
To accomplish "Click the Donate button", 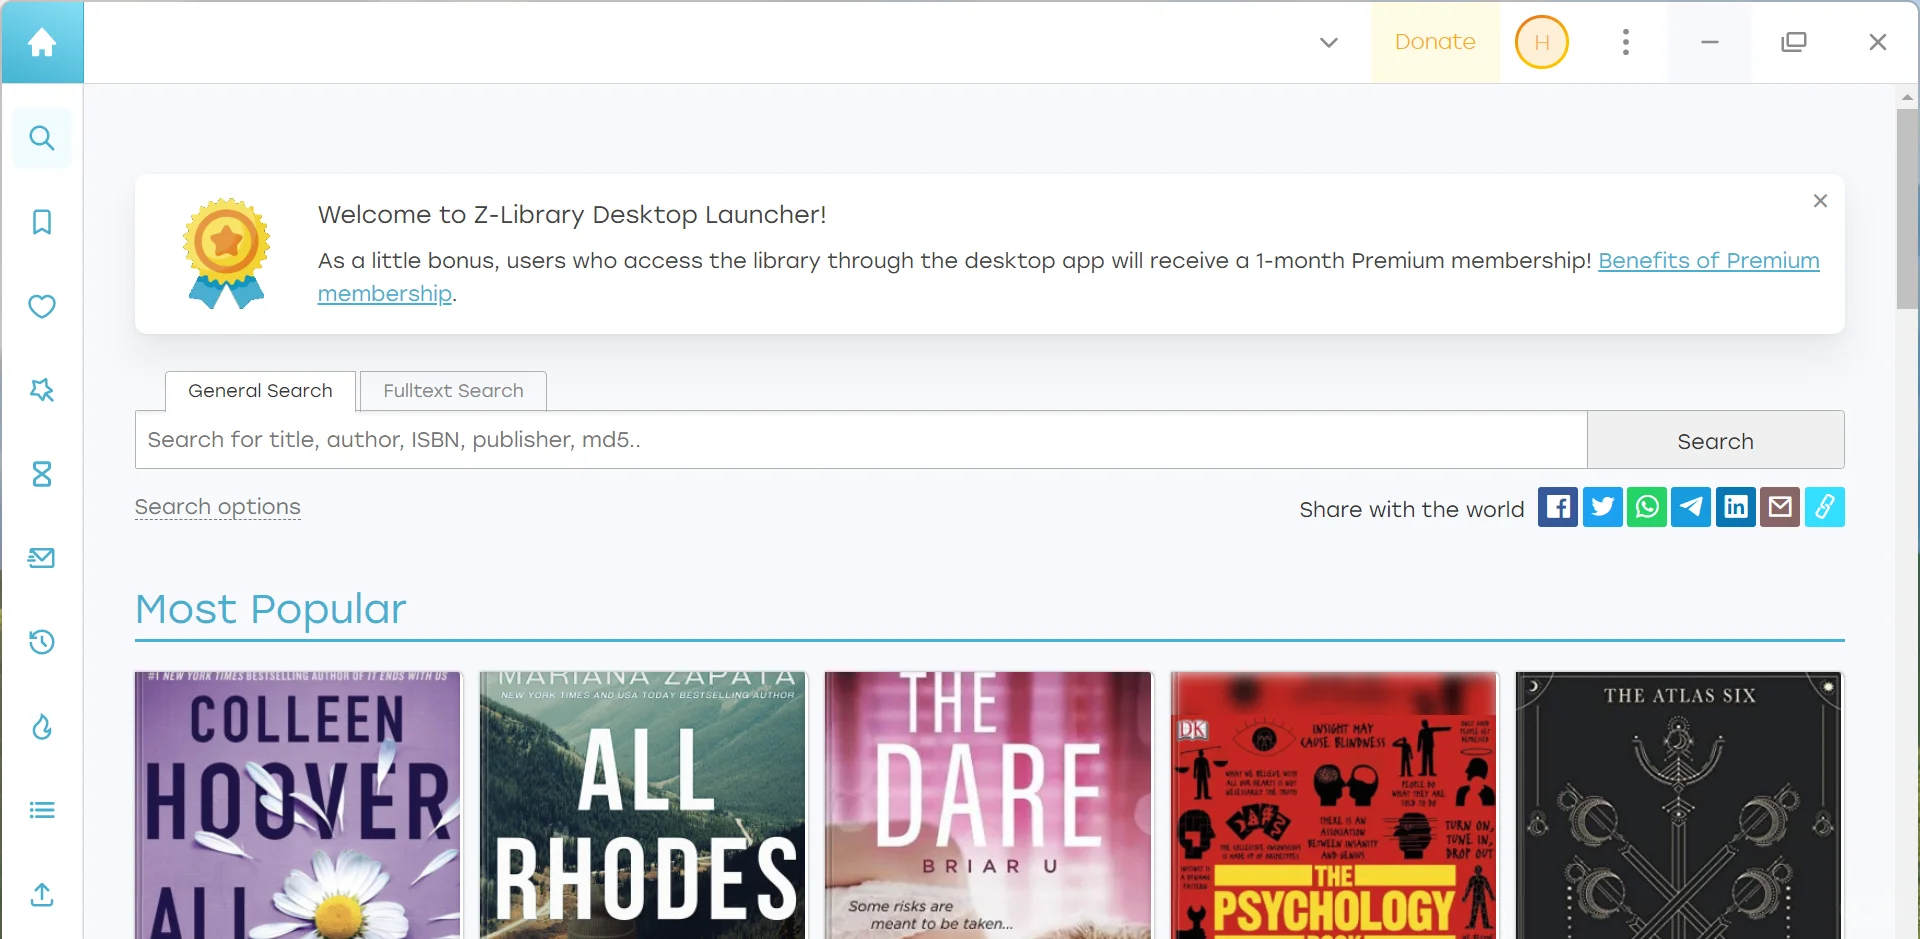I will click(x=1435, y=42).
